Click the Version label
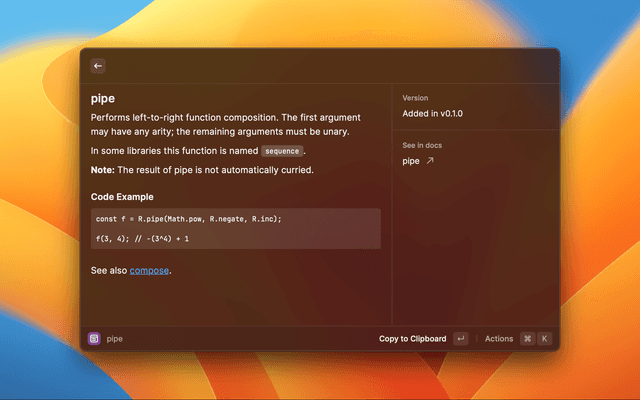 [415, 98]
